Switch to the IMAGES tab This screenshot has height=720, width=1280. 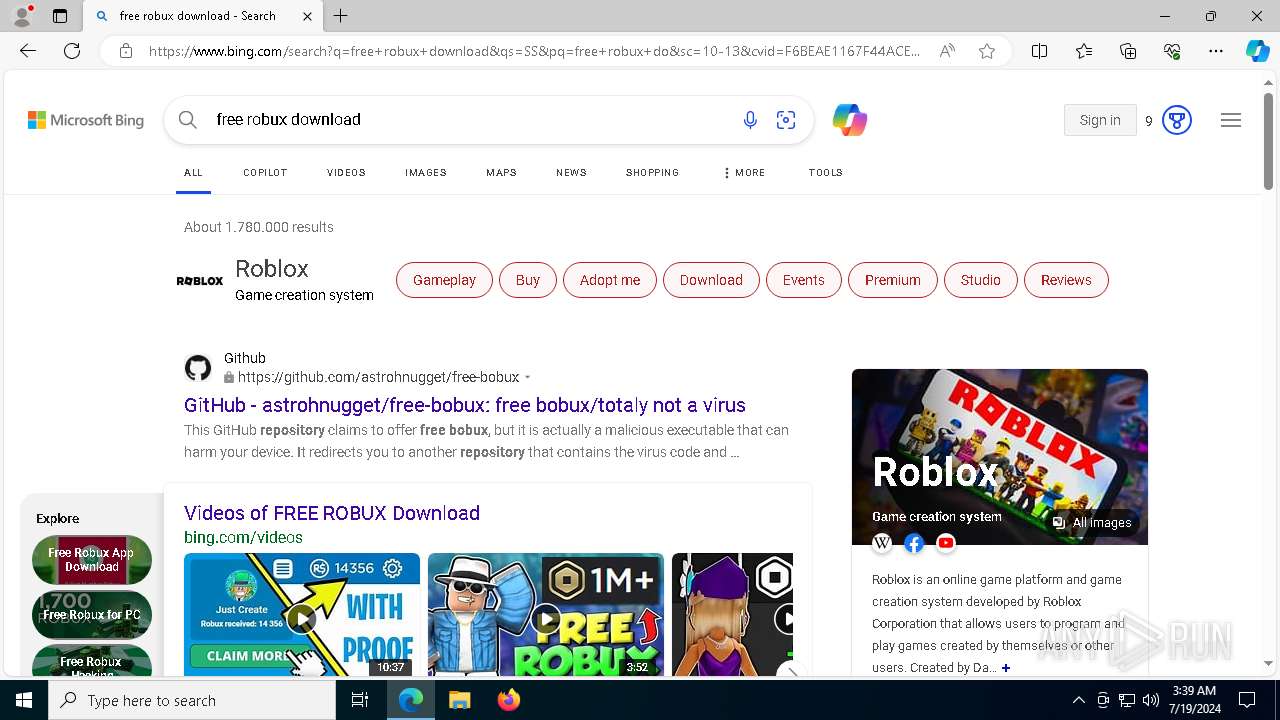tap(426, 173)
